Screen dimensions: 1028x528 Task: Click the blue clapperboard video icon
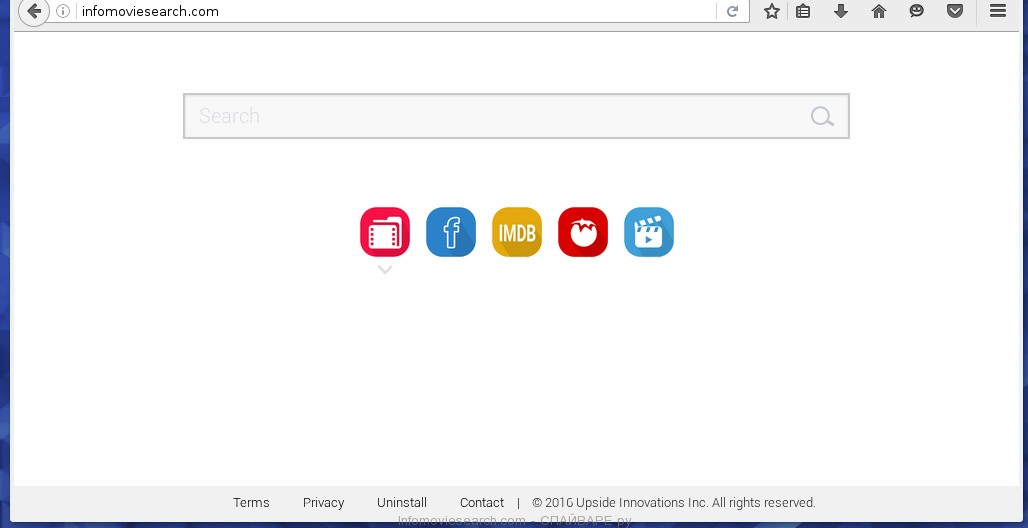pyautogui.click(x=649, y=232)
